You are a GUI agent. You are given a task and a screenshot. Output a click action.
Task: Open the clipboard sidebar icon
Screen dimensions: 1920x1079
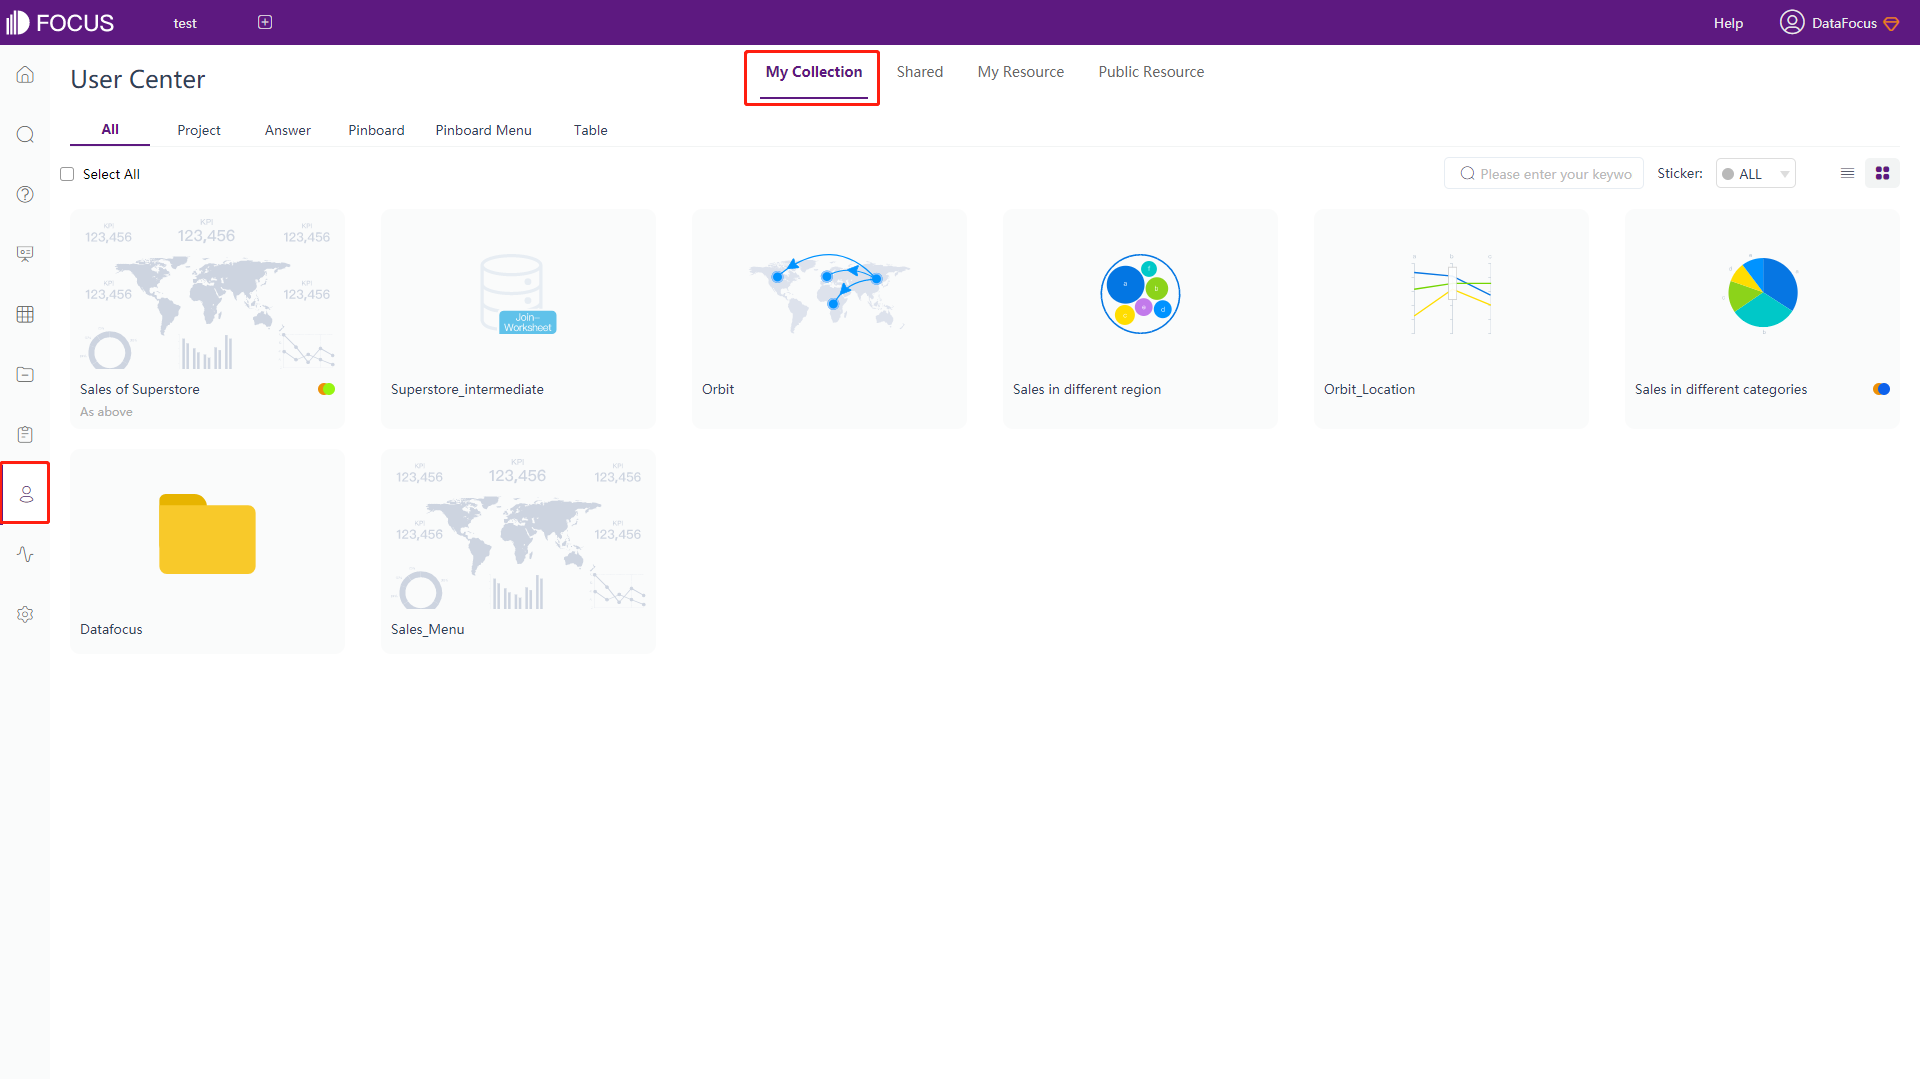pyautogui.click(x=25, y=434)
